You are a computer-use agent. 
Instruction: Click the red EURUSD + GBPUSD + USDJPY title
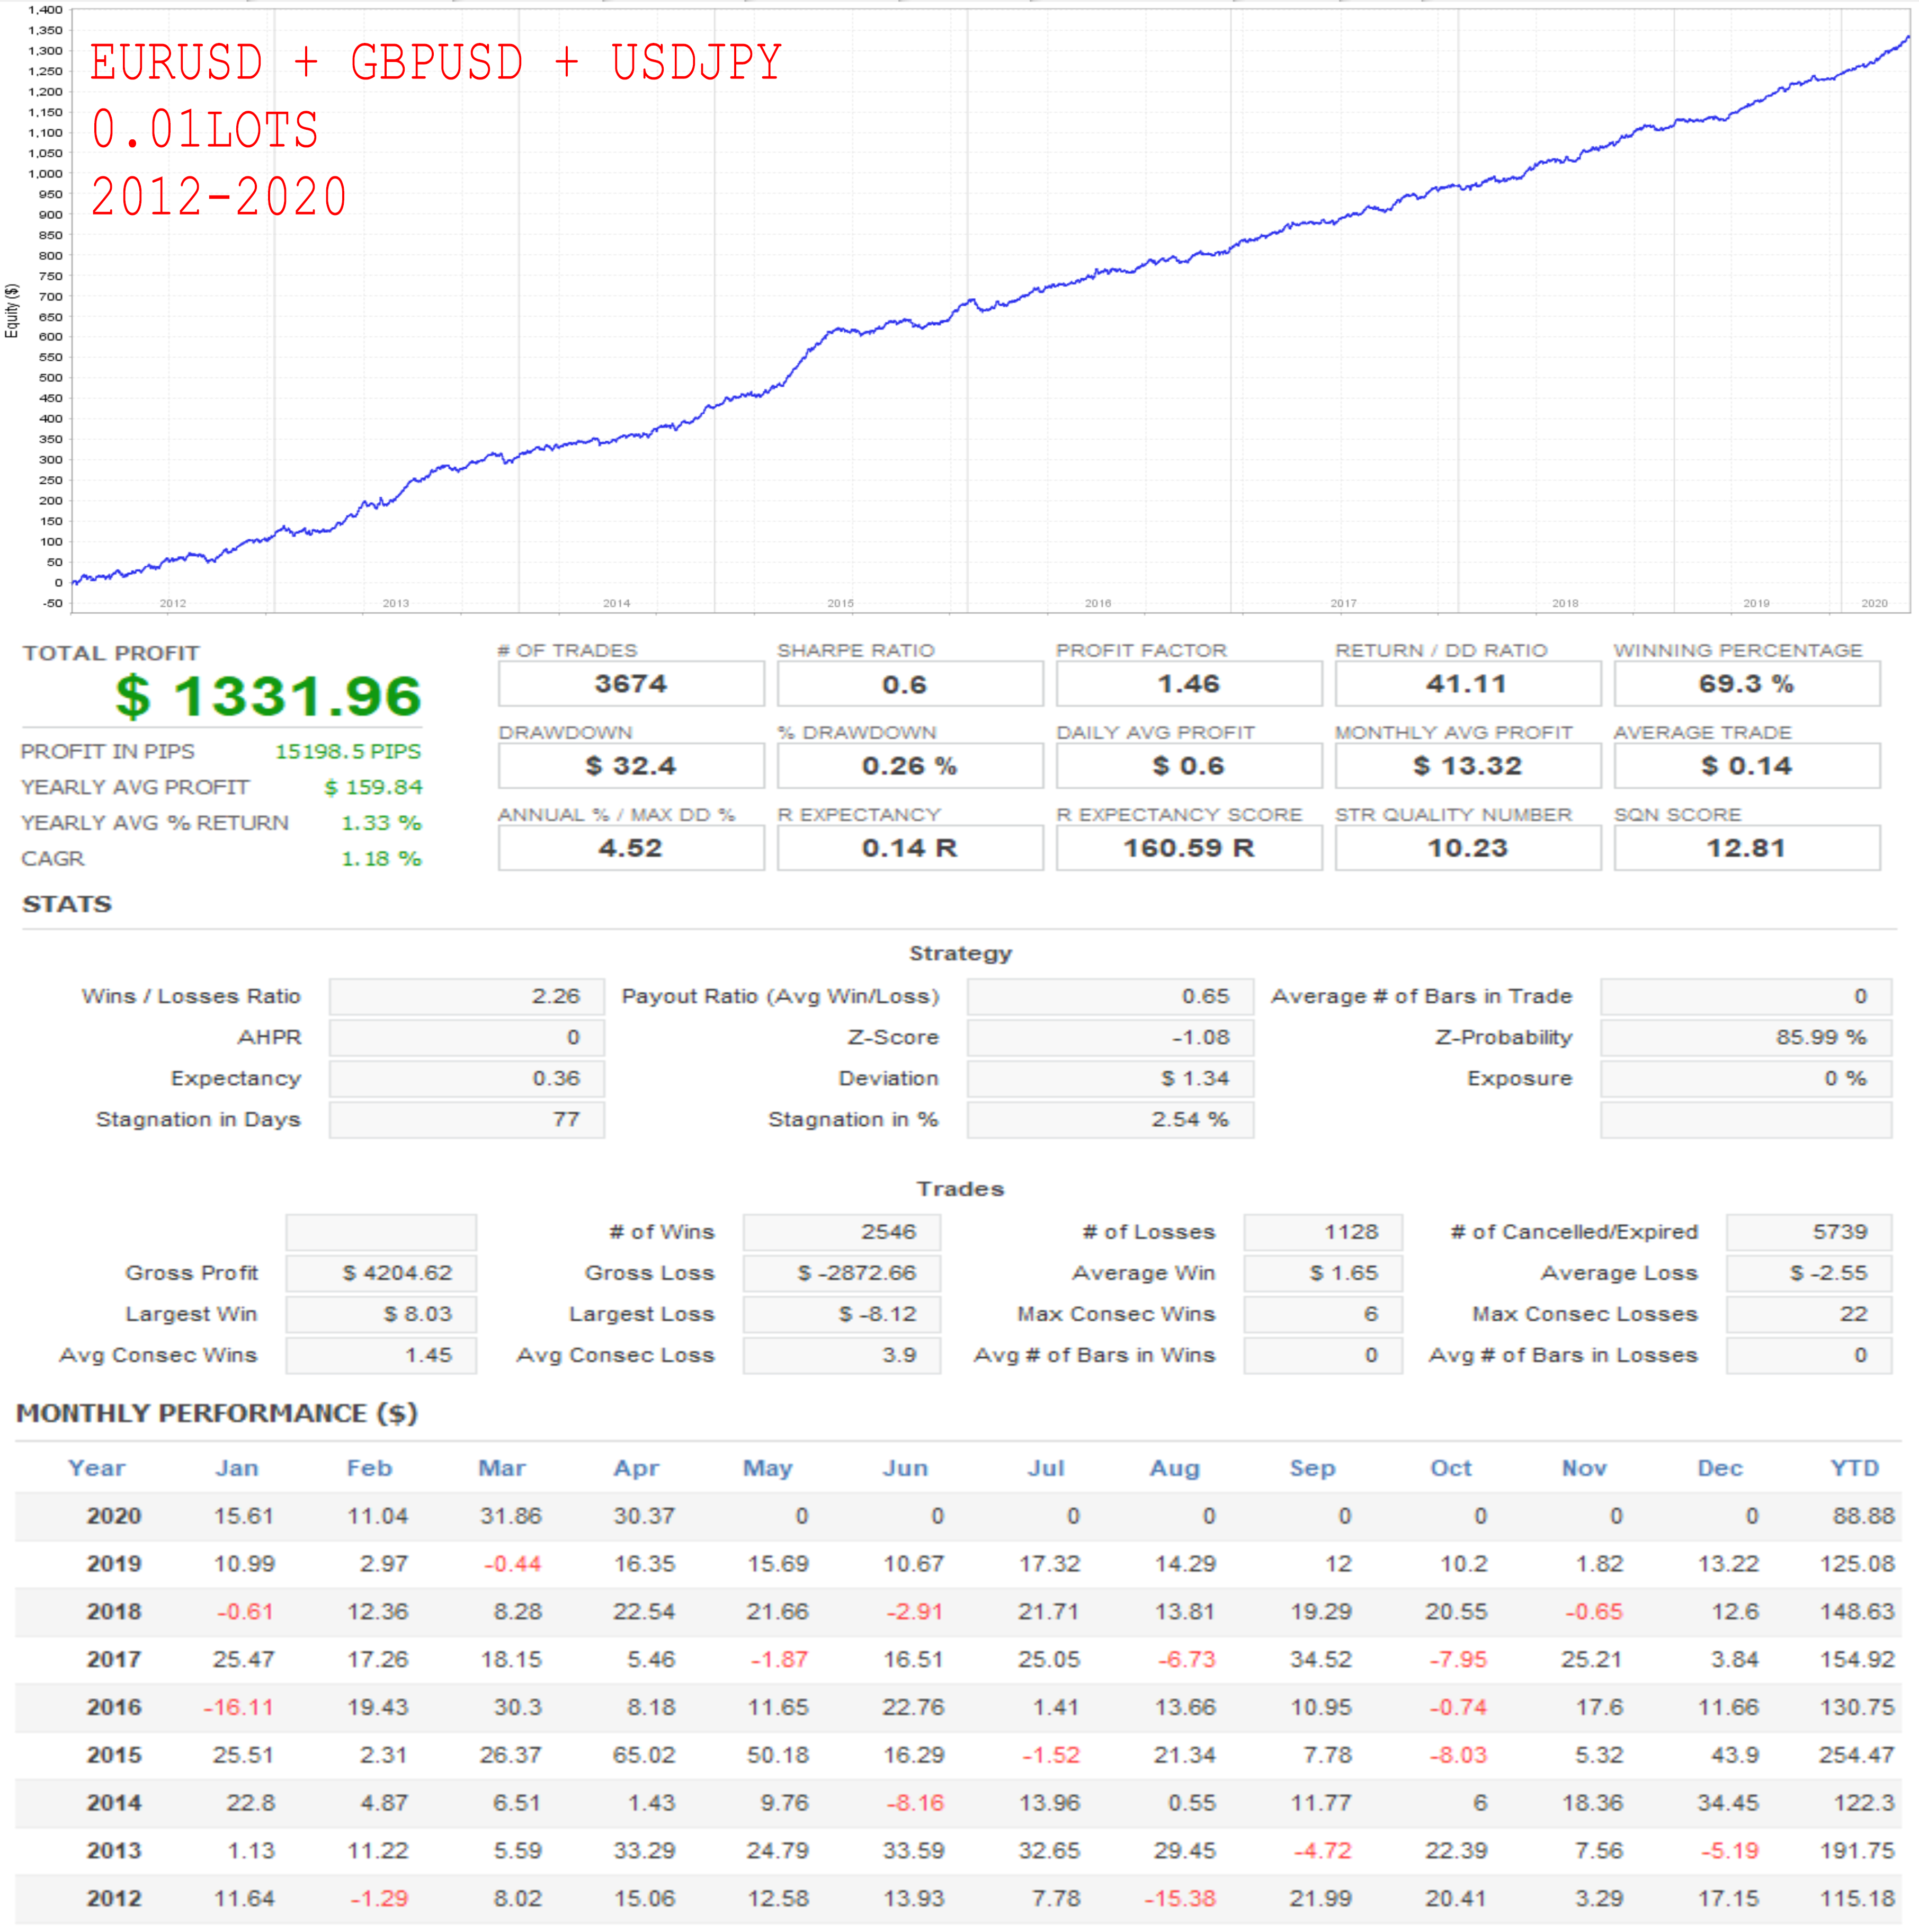(436, 63)
